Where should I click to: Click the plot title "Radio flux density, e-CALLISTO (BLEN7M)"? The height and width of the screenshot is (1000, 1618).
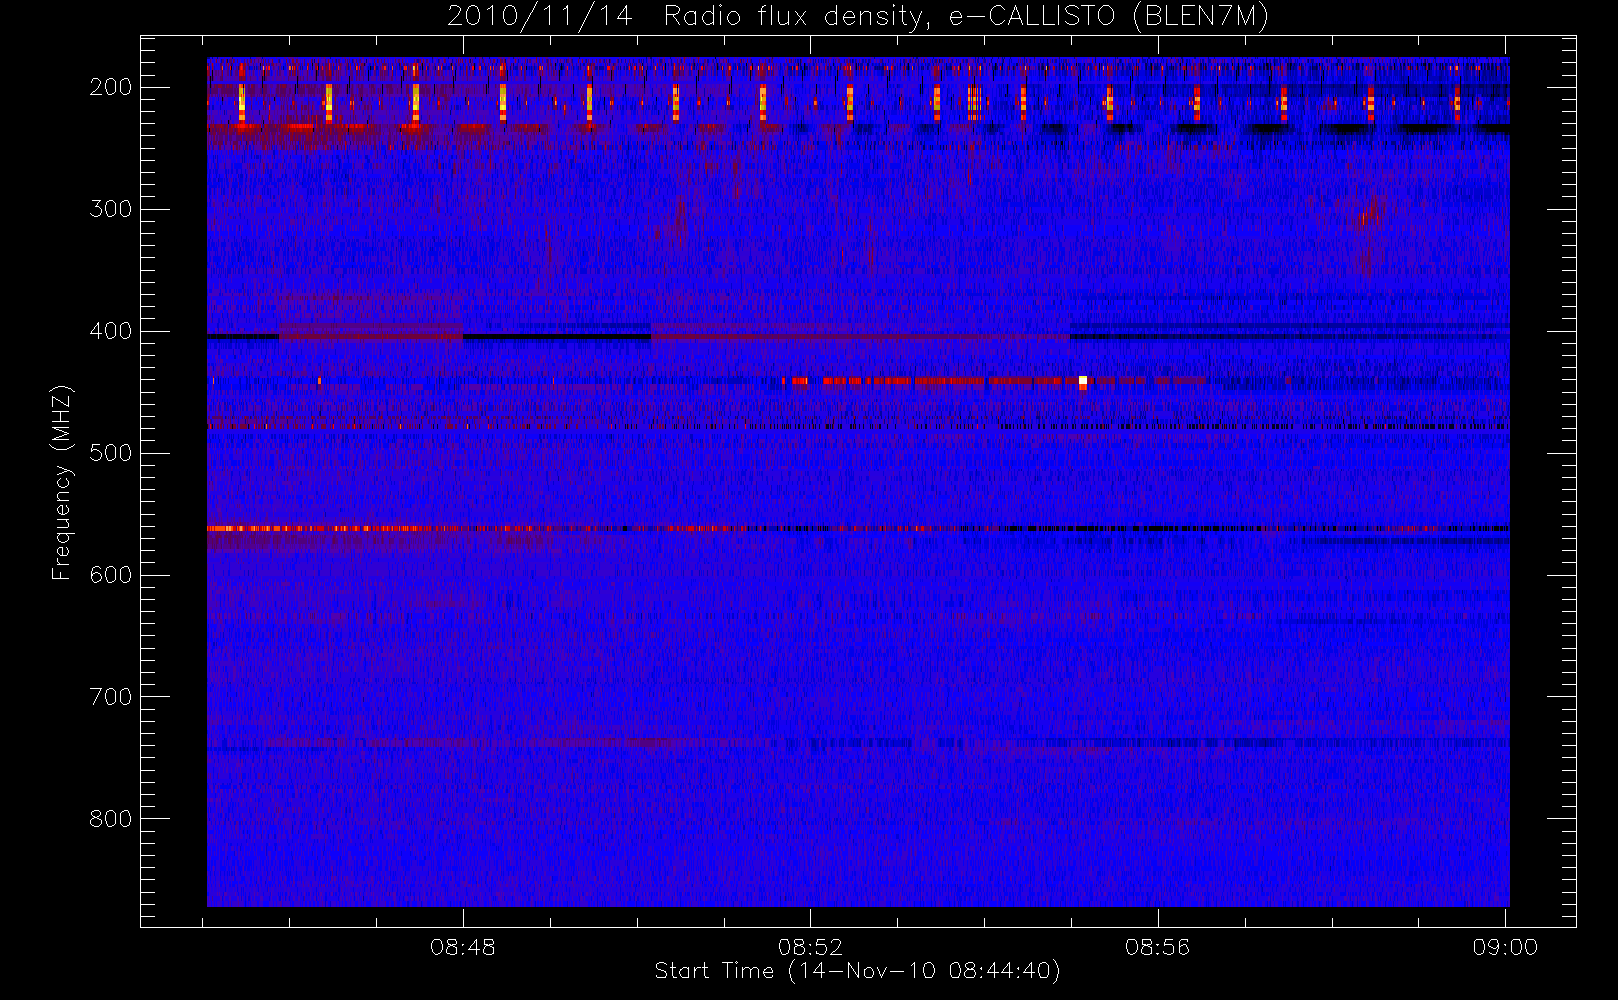click(x=966, y=17)
